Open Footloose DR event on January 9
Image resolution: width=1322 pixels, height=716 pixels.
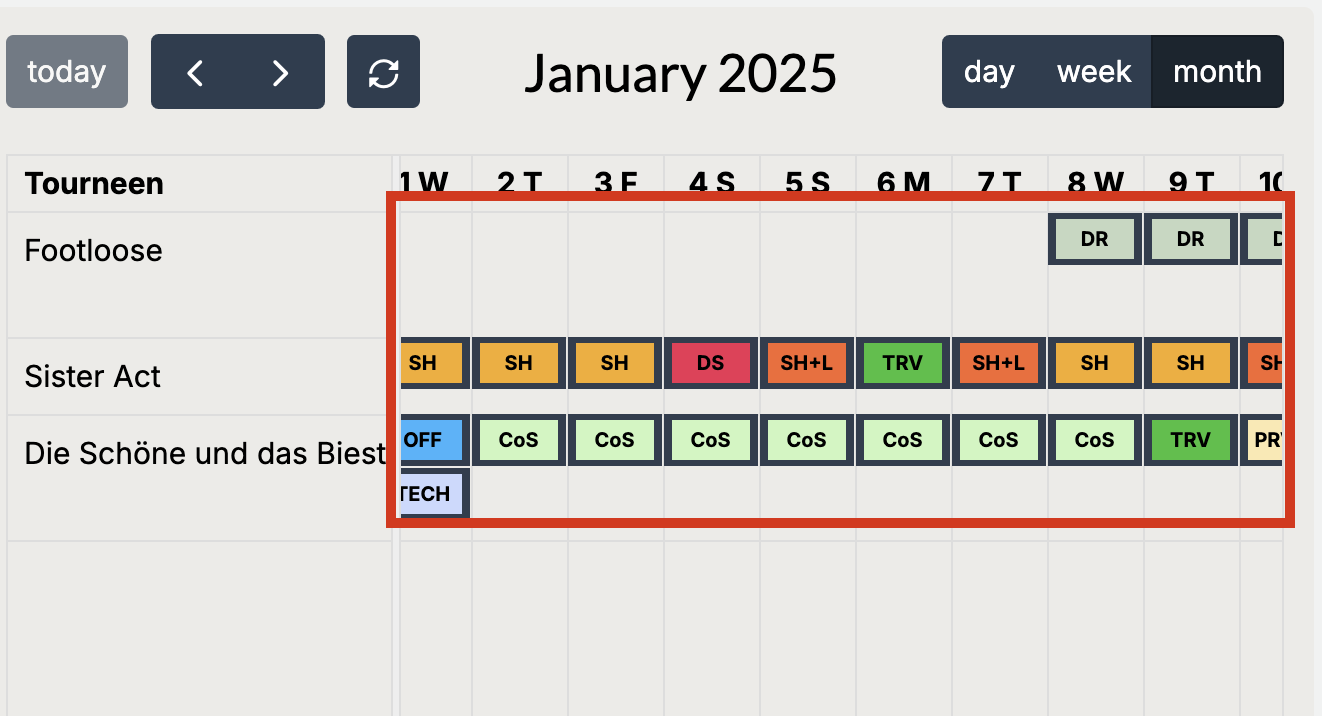1190,240
